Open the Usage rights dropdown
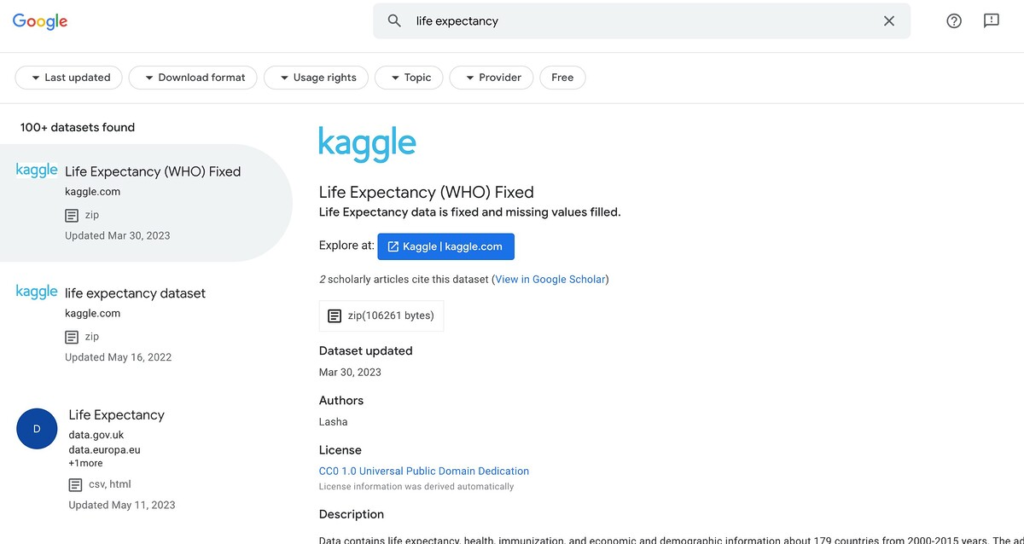The image size is (1024, 544). 316,78
